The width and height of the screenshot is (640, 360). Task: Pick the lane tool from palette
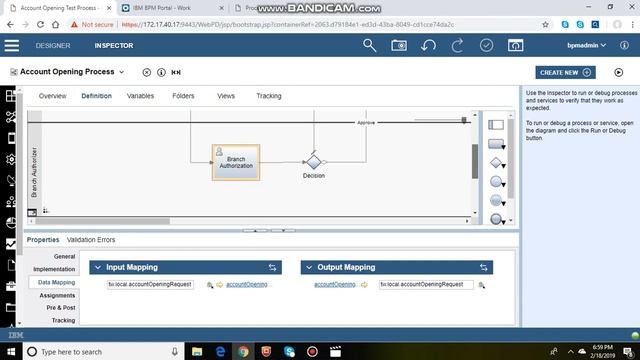tap(496, 124)
